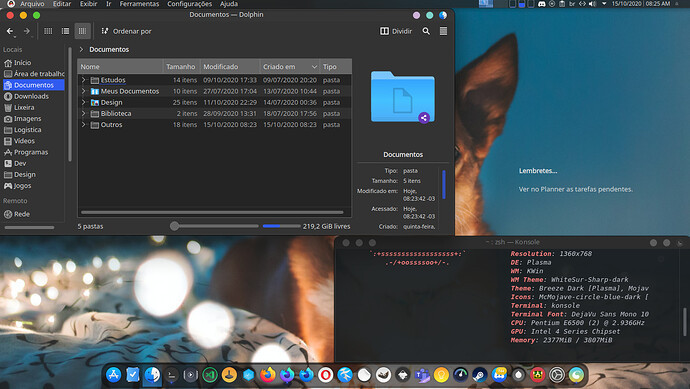
Task: Open the Ordenar por sort dropdown
Action: [126, 31]
